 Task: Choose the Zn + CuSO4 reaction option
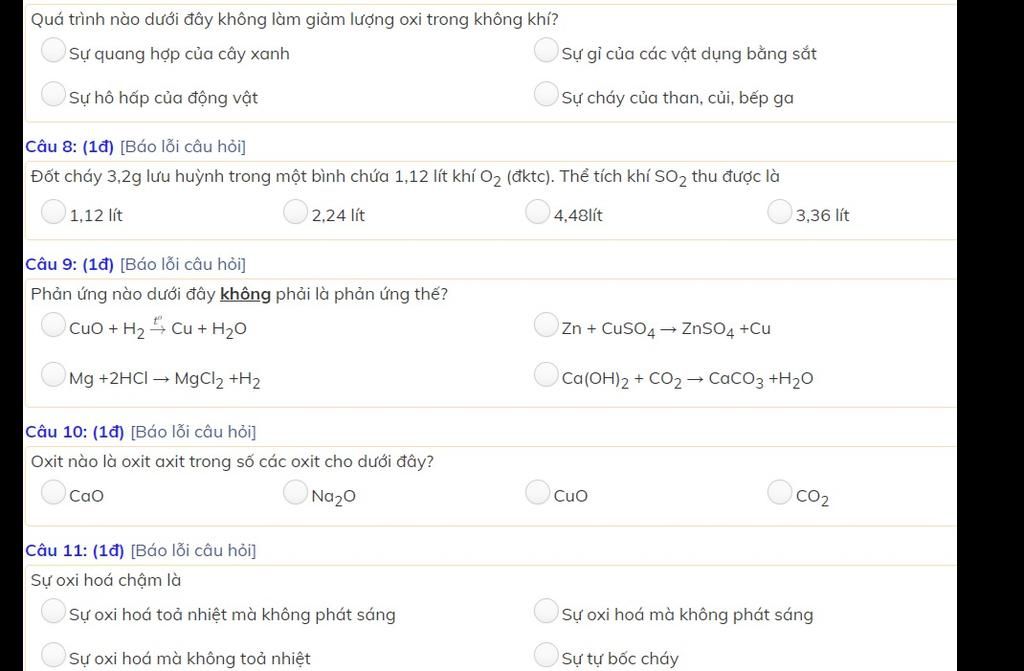click(x=546, y=326)
